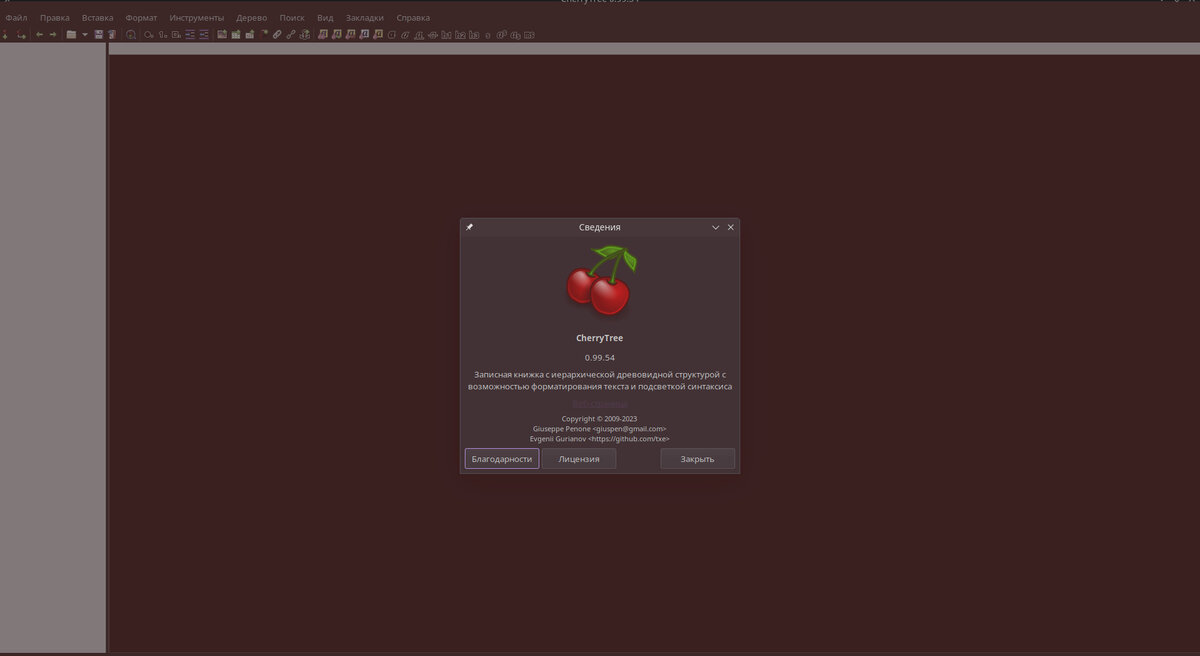
Task: Toggle italic text toolbar icon
Action: [405, 35]
